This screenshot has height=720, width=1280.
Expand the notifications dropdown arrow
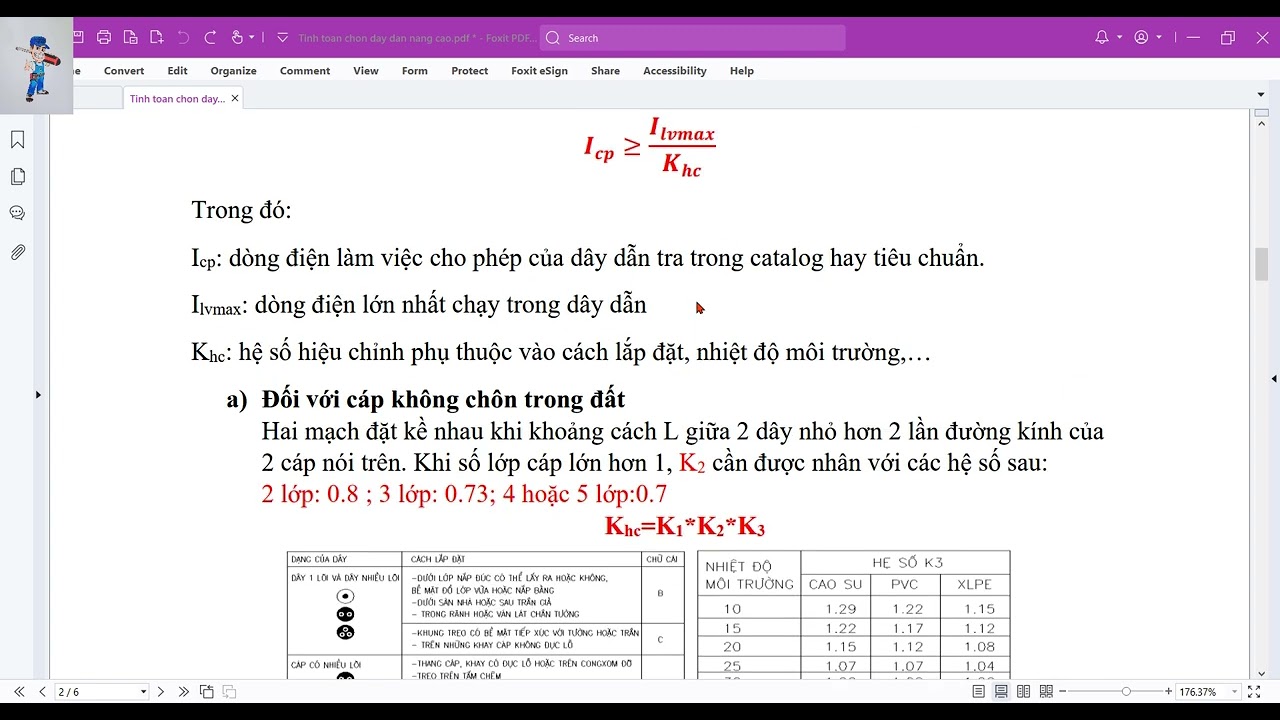(x=1119, y=37)
